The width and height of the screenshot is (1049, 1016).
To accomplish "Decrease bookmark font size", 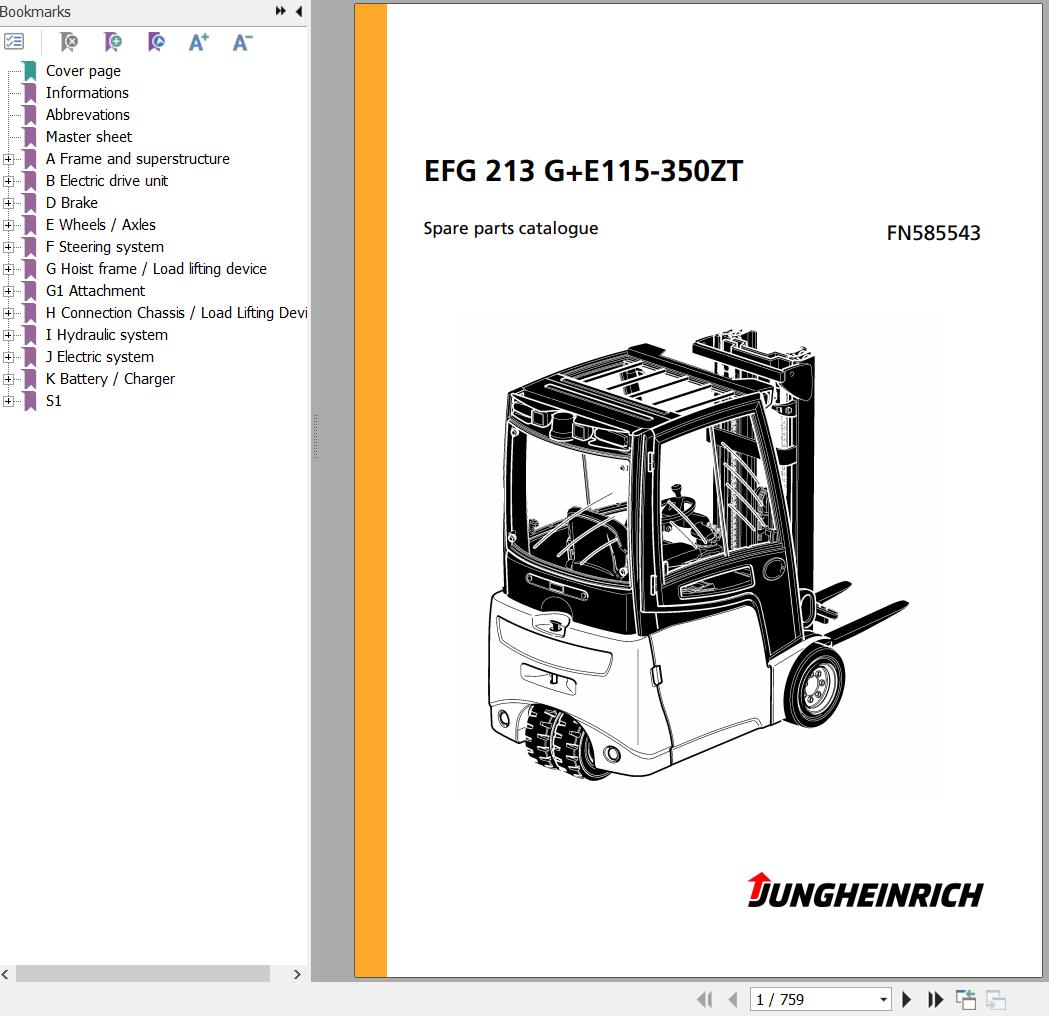I will click(x=242, y=42).
